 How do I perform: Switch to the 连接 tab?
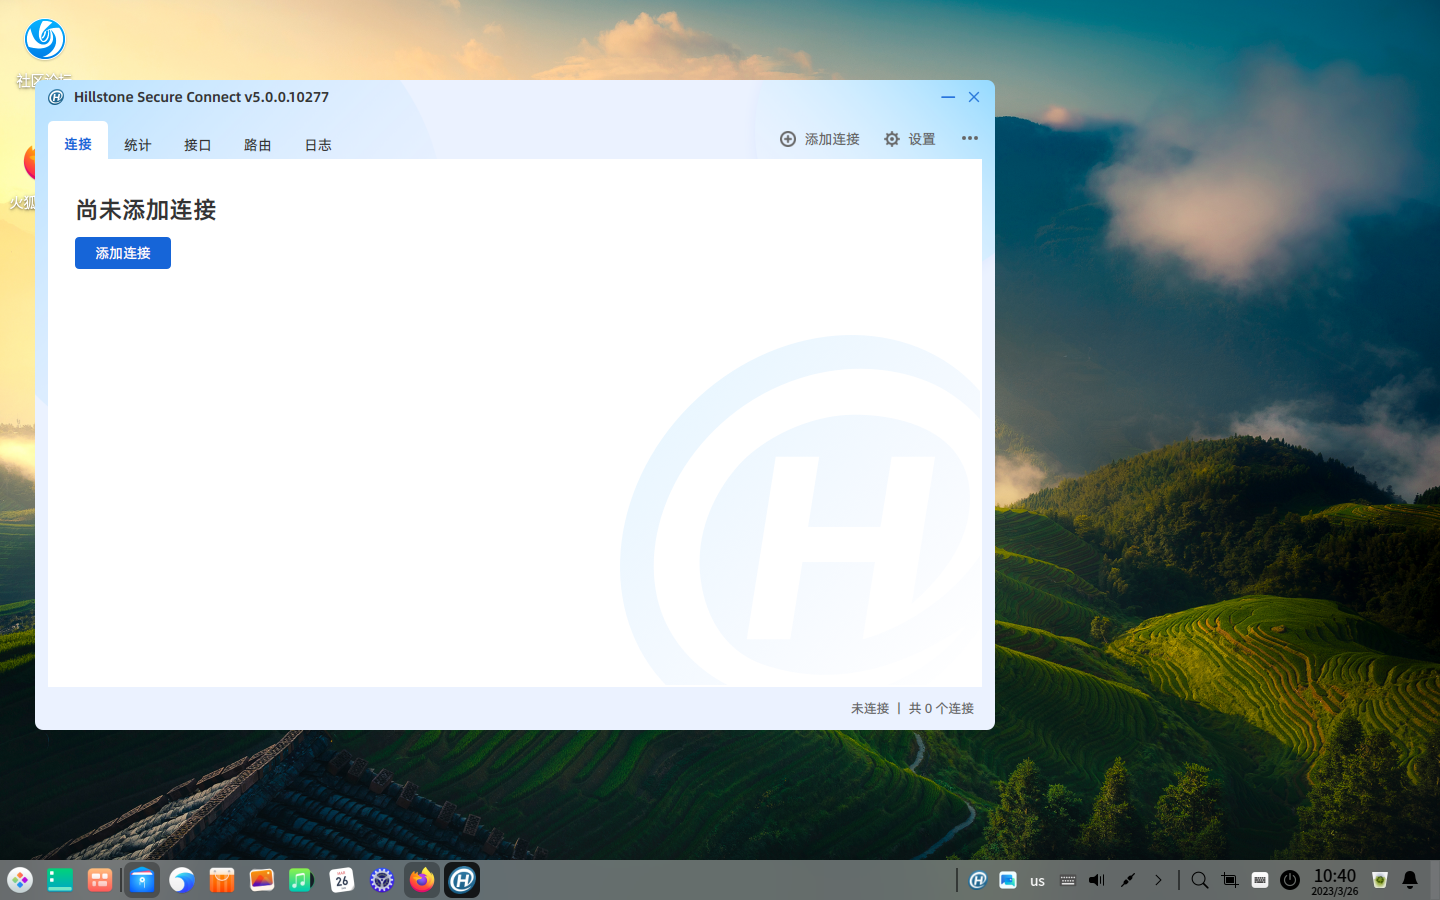point(78,144)
